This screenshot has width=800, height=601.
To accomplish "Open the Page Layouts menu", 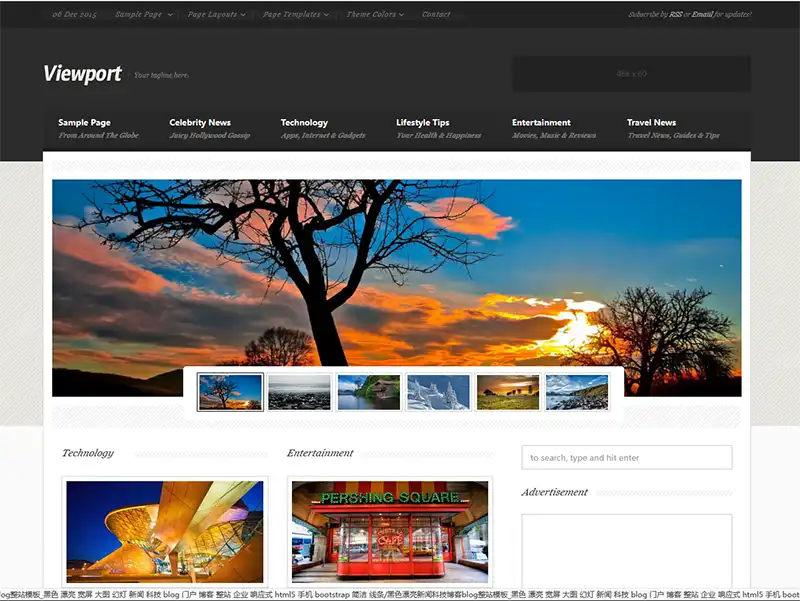I will pos(212,14).
